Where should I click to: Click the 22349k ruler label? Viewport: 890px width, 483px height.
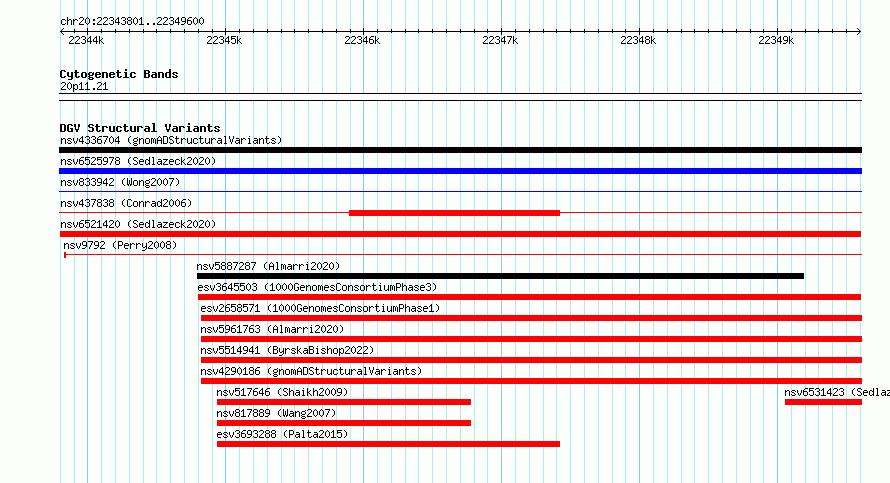coord(776,40)
